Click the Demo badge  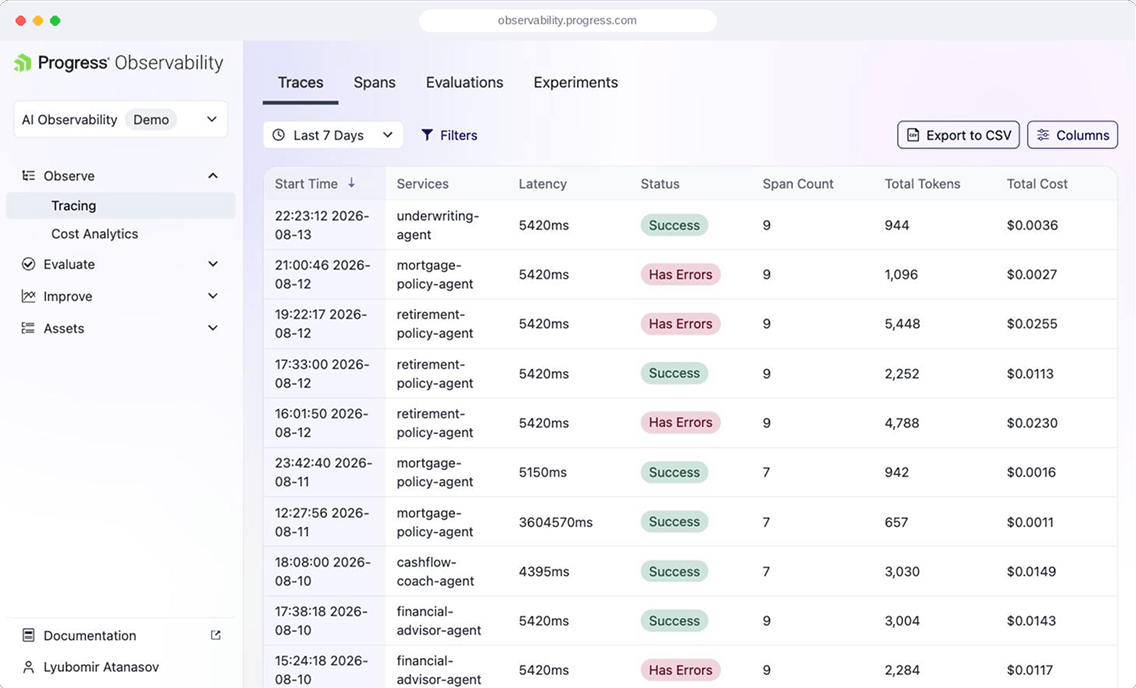point(151,119)
